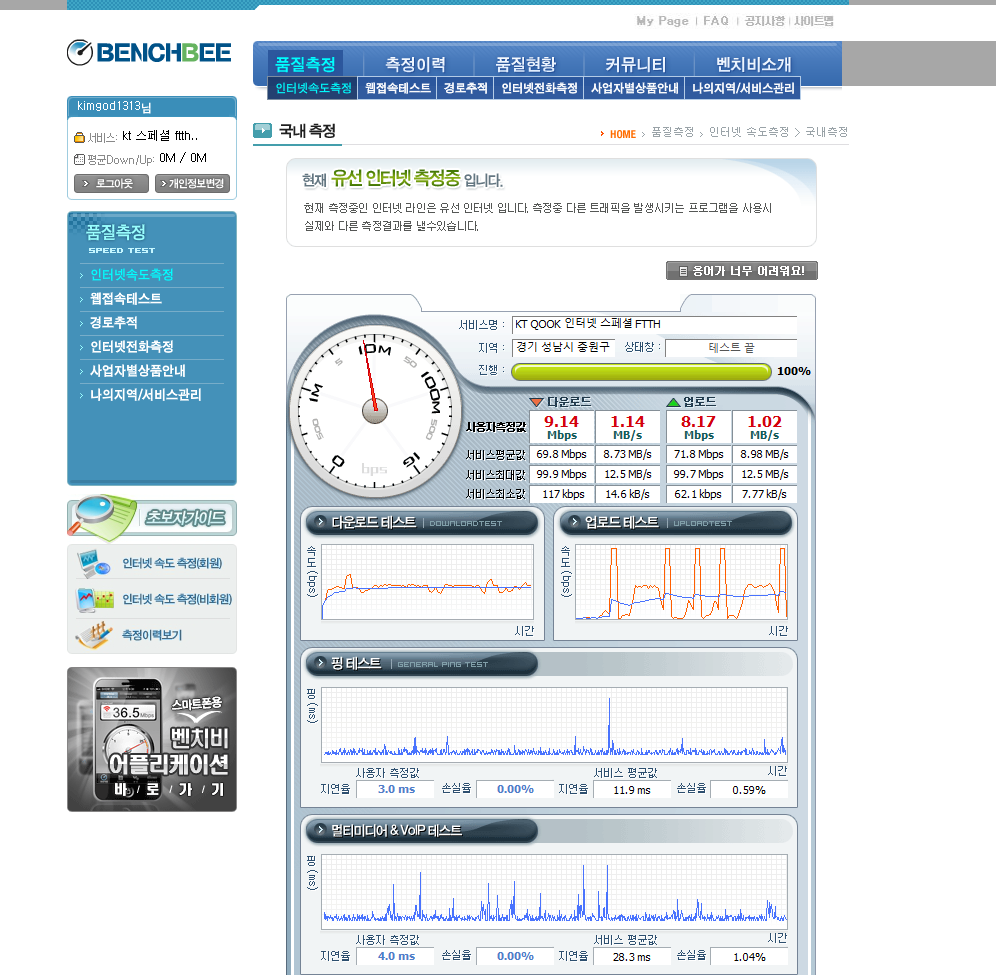Click the HOME breadcrumb link
Viewport: 996px width, 975px height.
pos(622,134)
